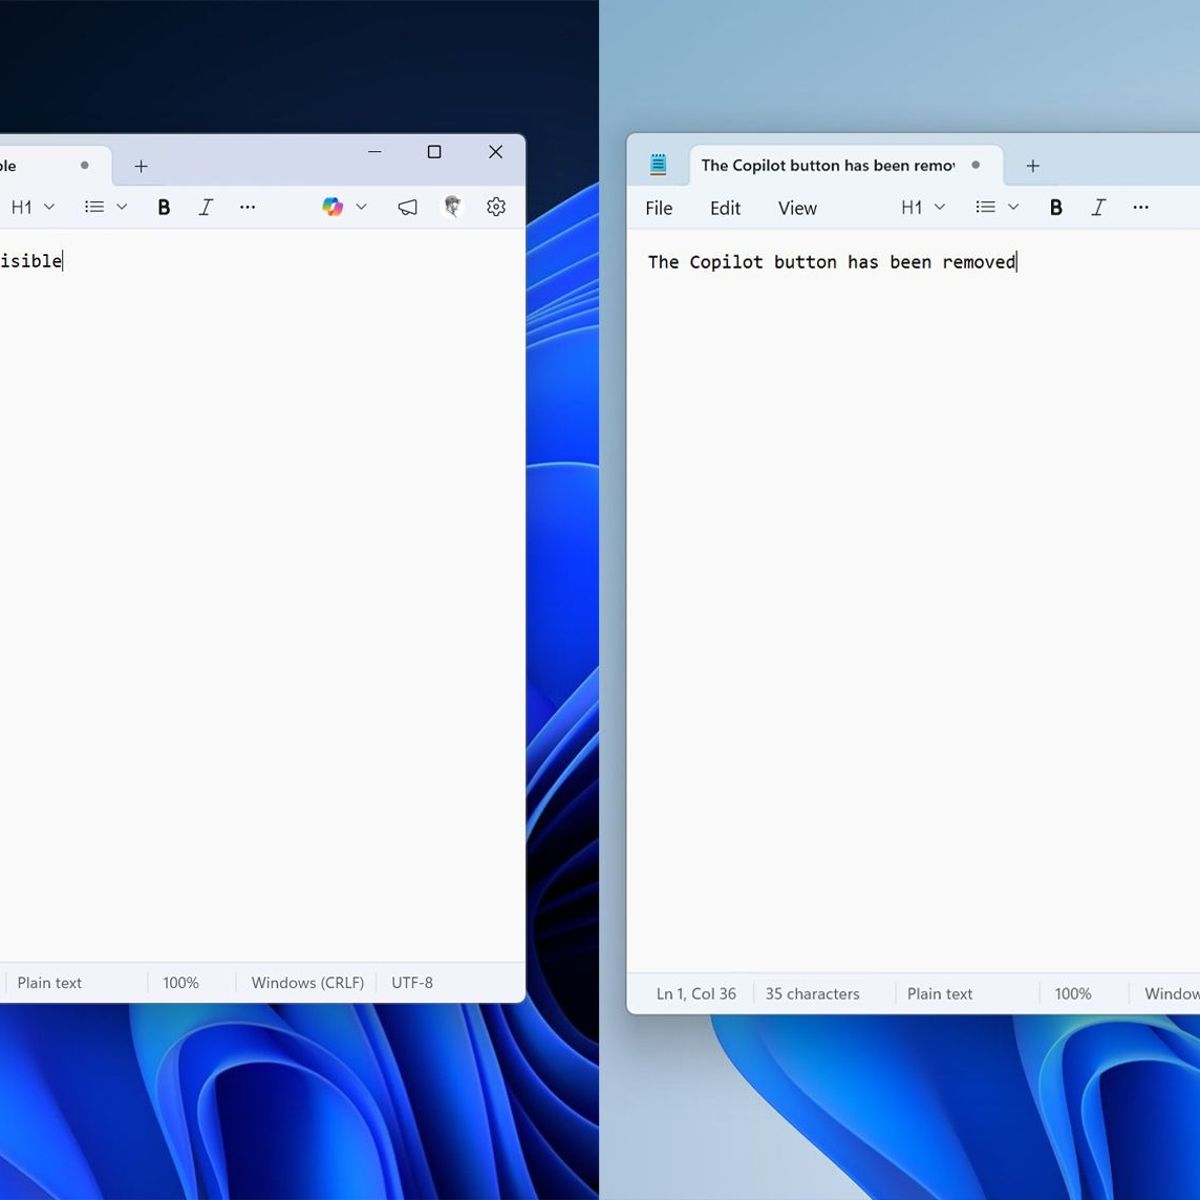
Task: Click the text The Copilot button has been removed in the right Notepad editor
Action: coord(831,262)
